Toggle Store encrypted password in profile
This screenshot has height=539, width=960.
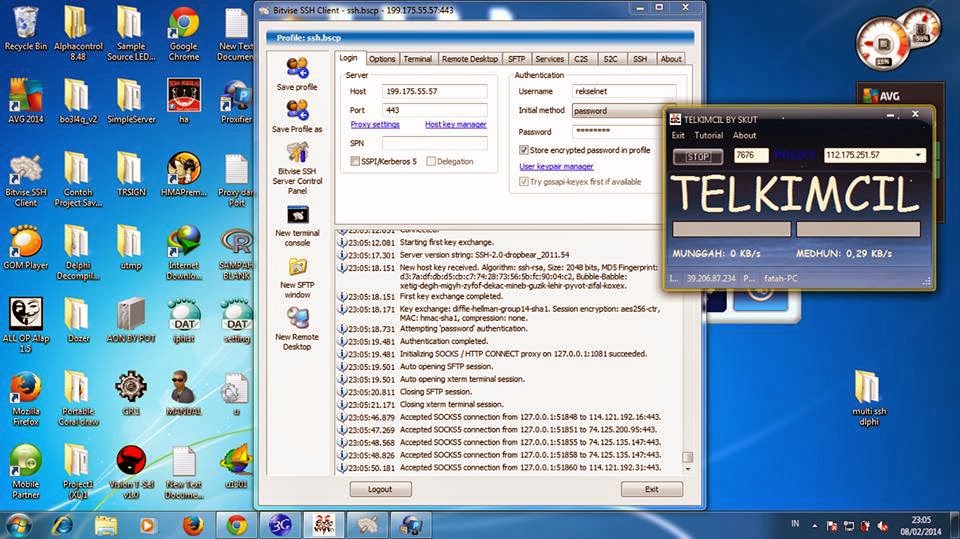tap(523, 150)
